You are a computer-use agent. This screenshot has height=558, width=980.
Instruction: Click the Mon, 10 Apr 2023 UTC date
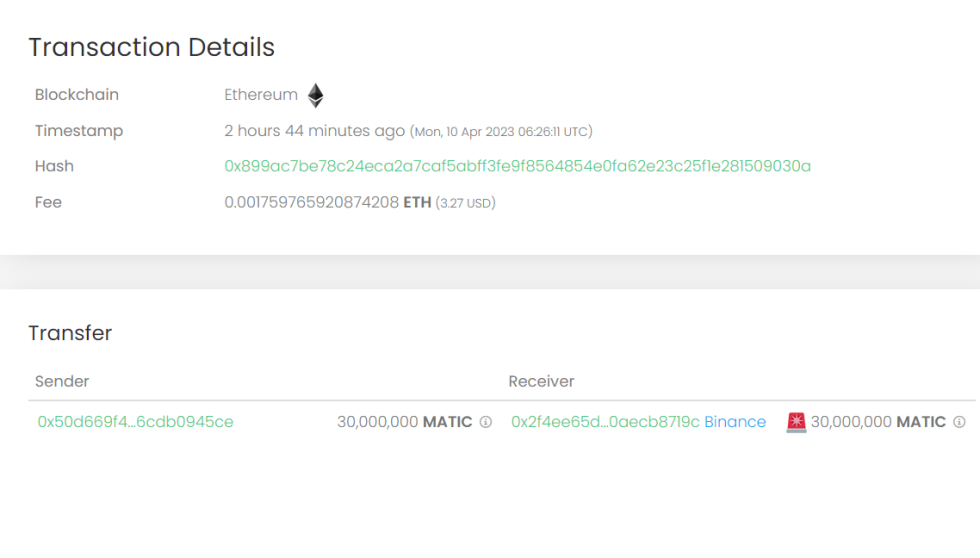(503, 131)
